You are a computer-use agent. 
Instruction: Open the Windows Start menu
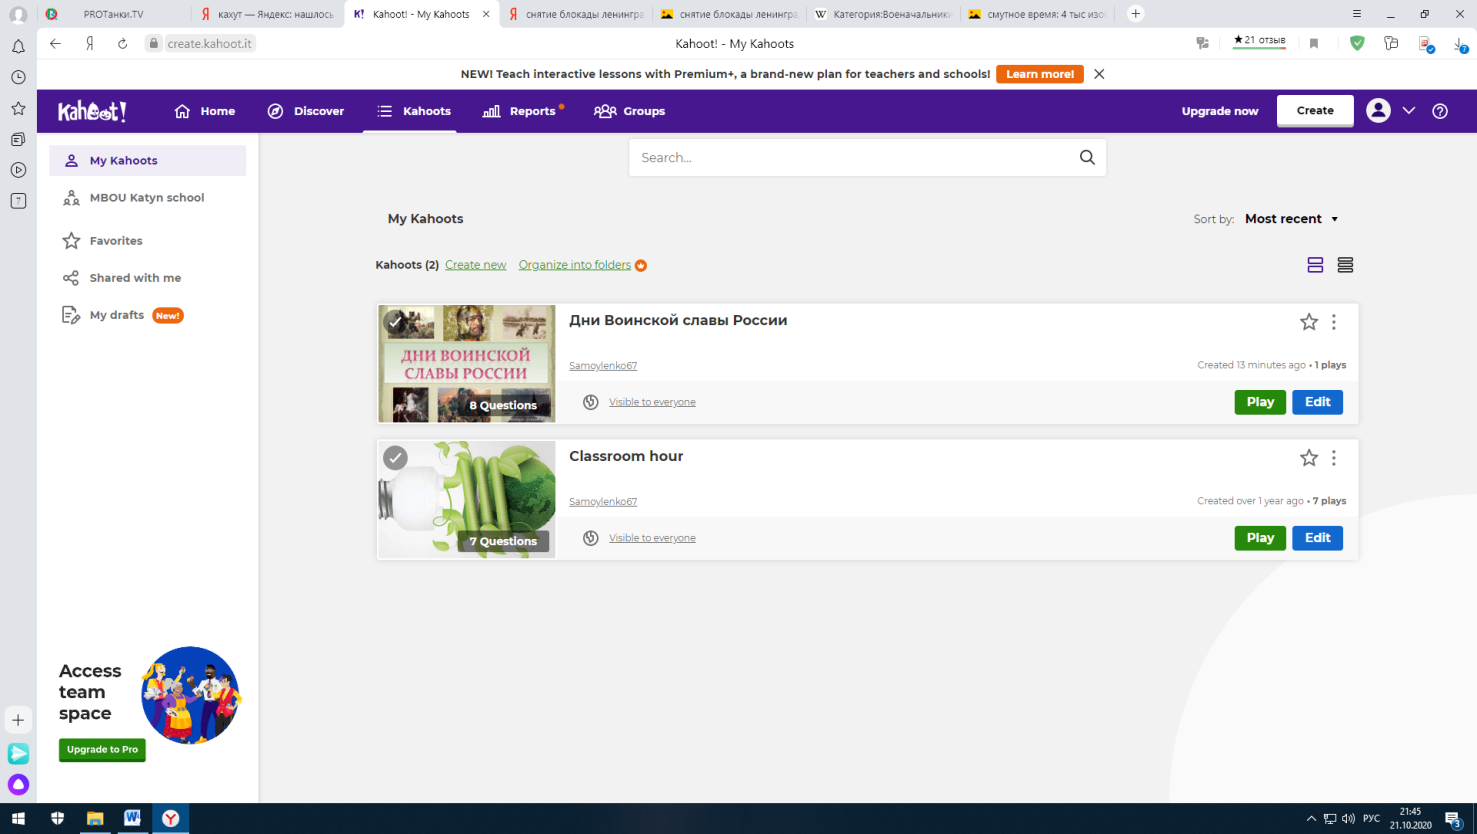18,818
